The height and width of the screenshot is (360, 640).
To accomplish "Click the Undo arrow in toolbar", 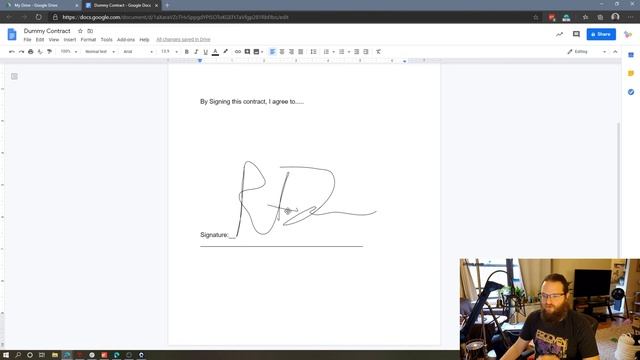I will [x=11, y=52].
